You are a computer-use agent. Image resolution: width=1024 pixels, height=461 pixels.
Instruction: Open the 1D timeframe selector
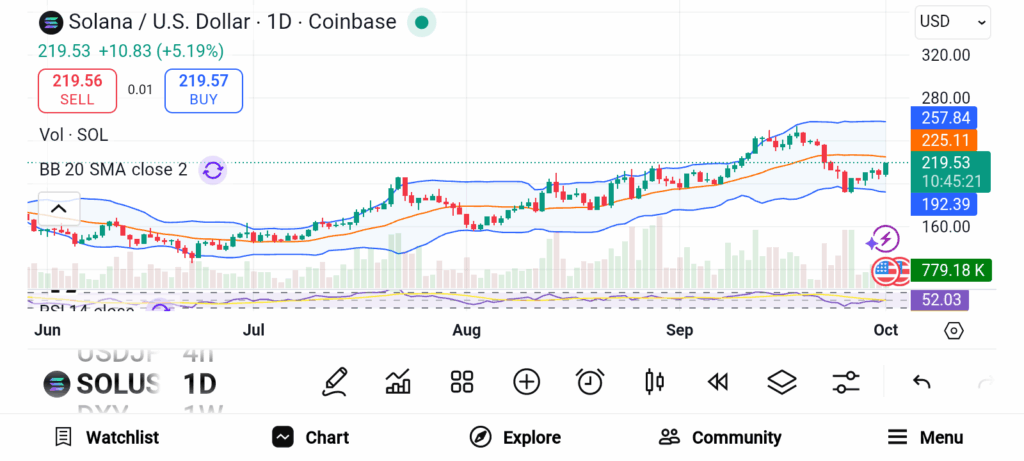[x=200, y=384]
